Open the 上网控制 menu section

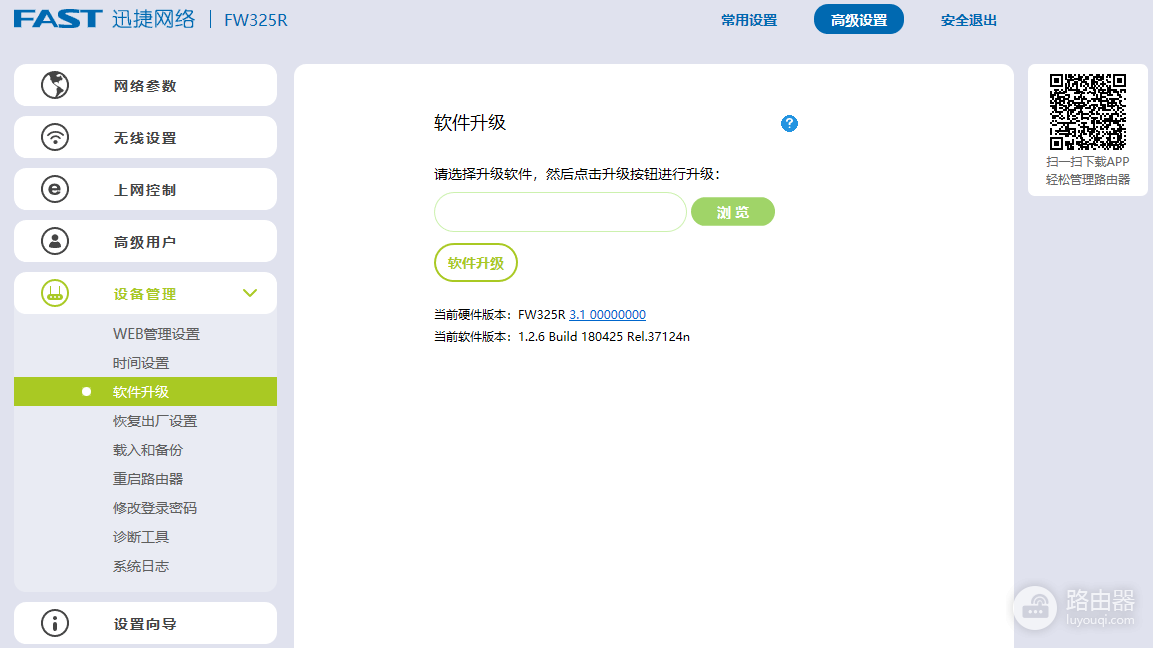146,190
